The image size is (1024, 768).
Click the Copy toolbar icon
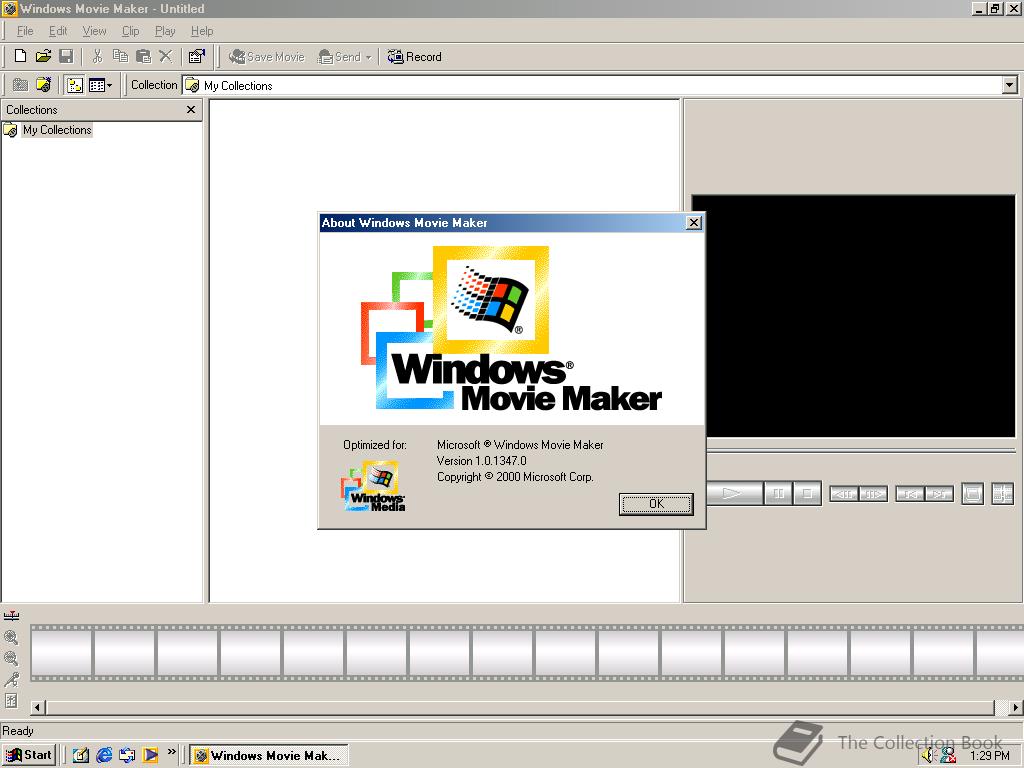[x=120, y=56]
